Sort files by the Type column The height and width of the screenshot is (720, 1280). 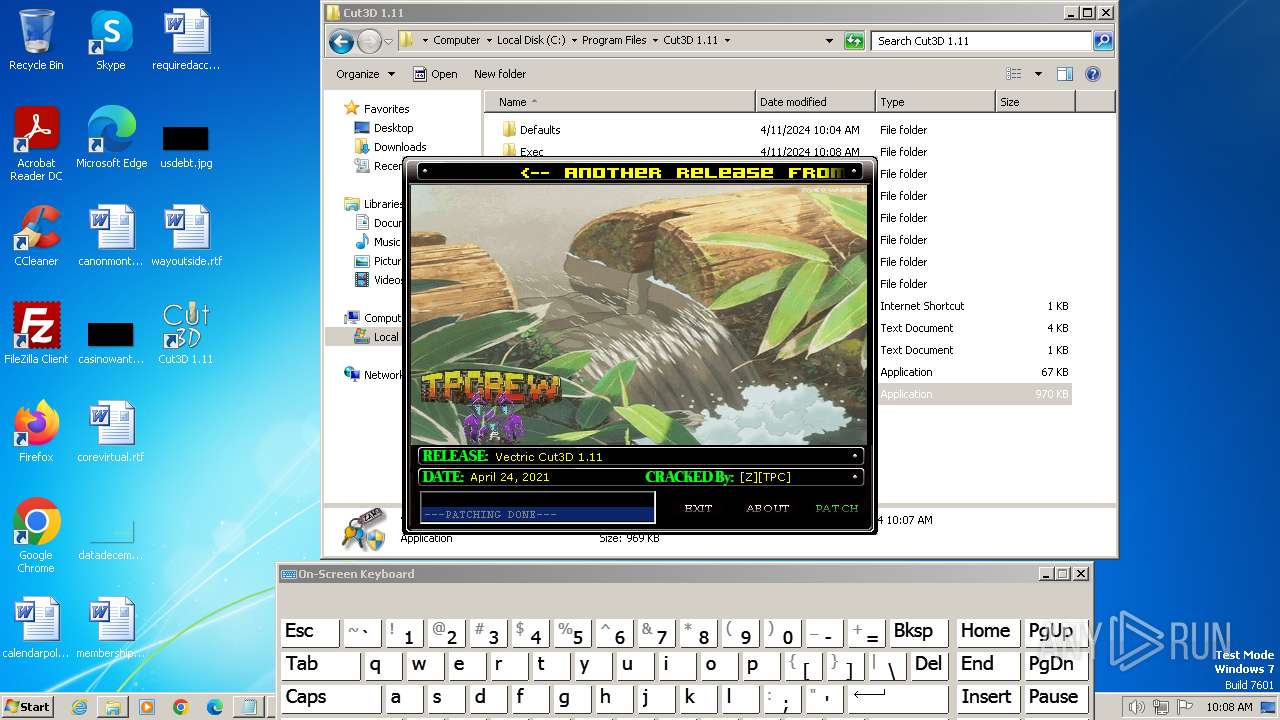935,102
